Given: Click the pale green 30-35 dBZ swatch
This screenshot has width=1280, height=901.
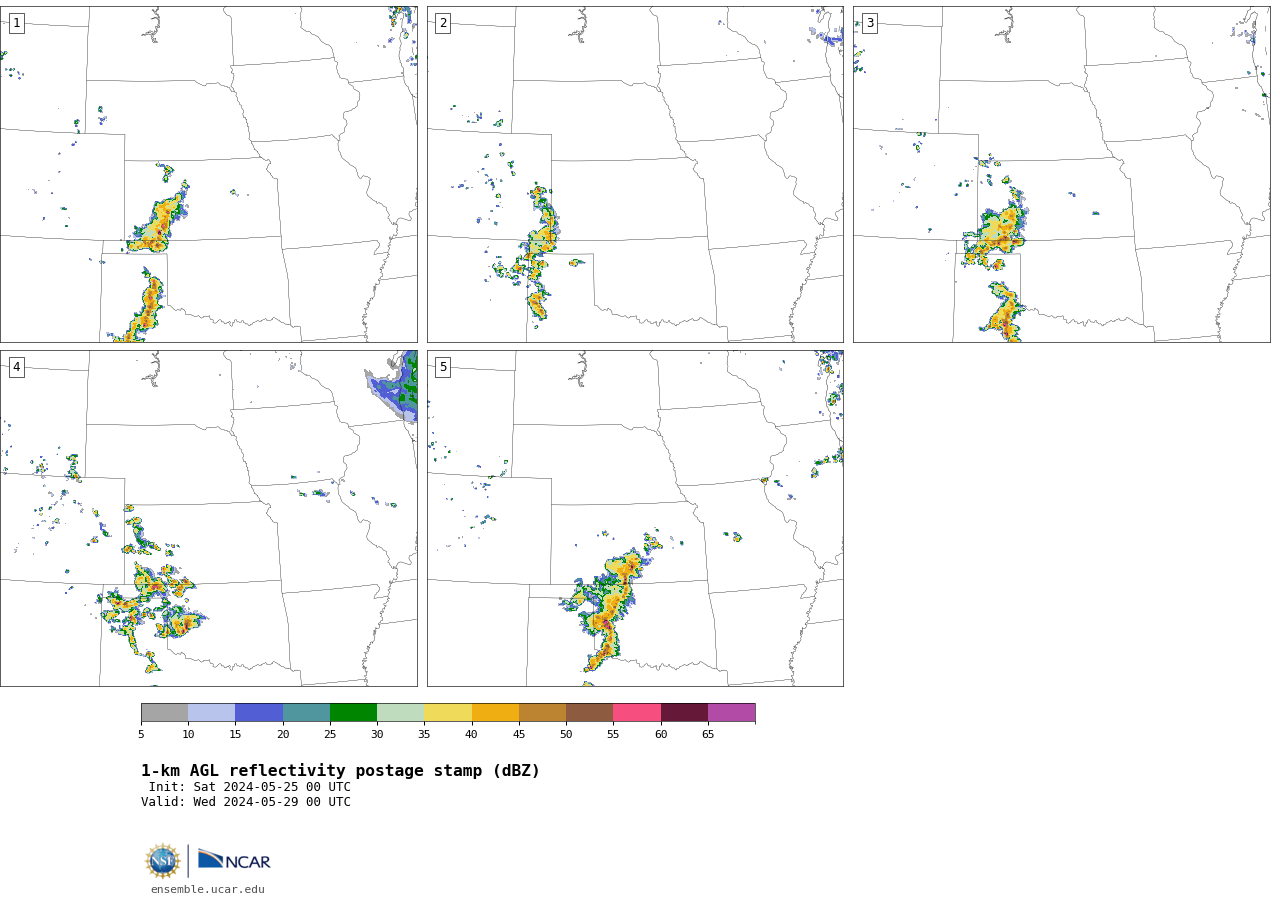Looking at the screenshot, I should [401, 713].
